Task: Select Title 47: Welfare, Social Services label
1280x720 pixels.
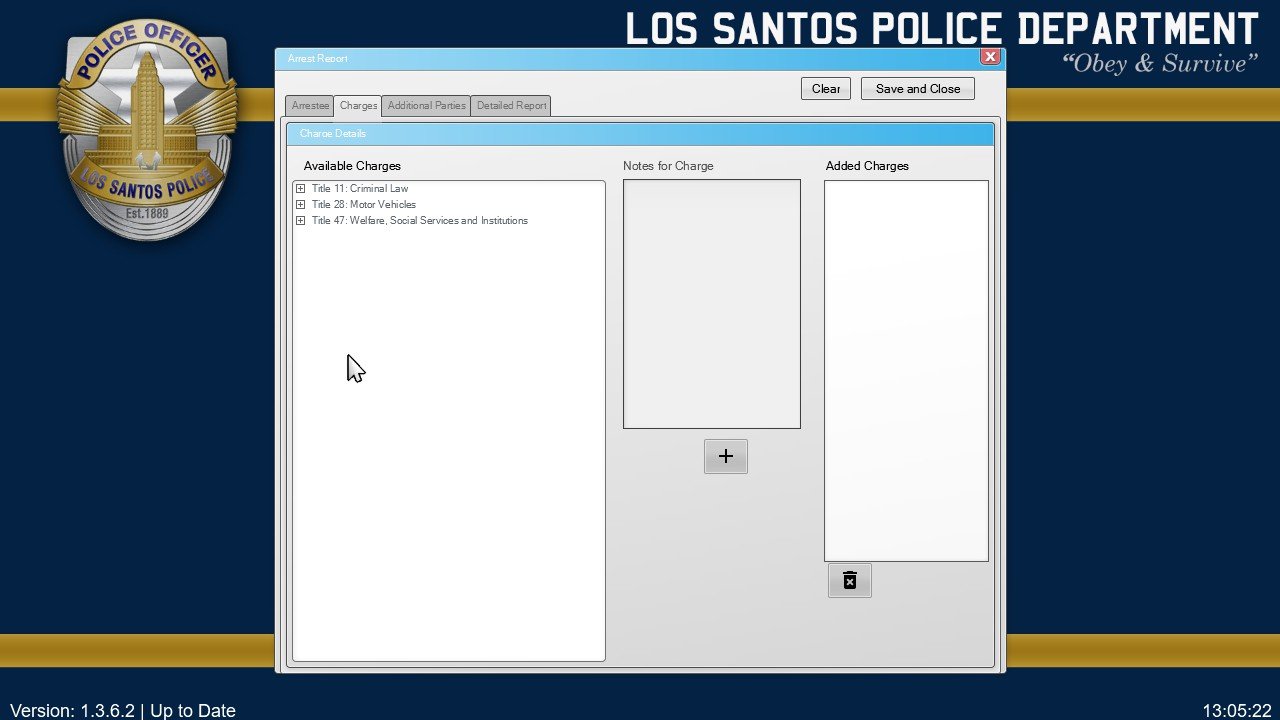Action: click(x=420, y=221)
